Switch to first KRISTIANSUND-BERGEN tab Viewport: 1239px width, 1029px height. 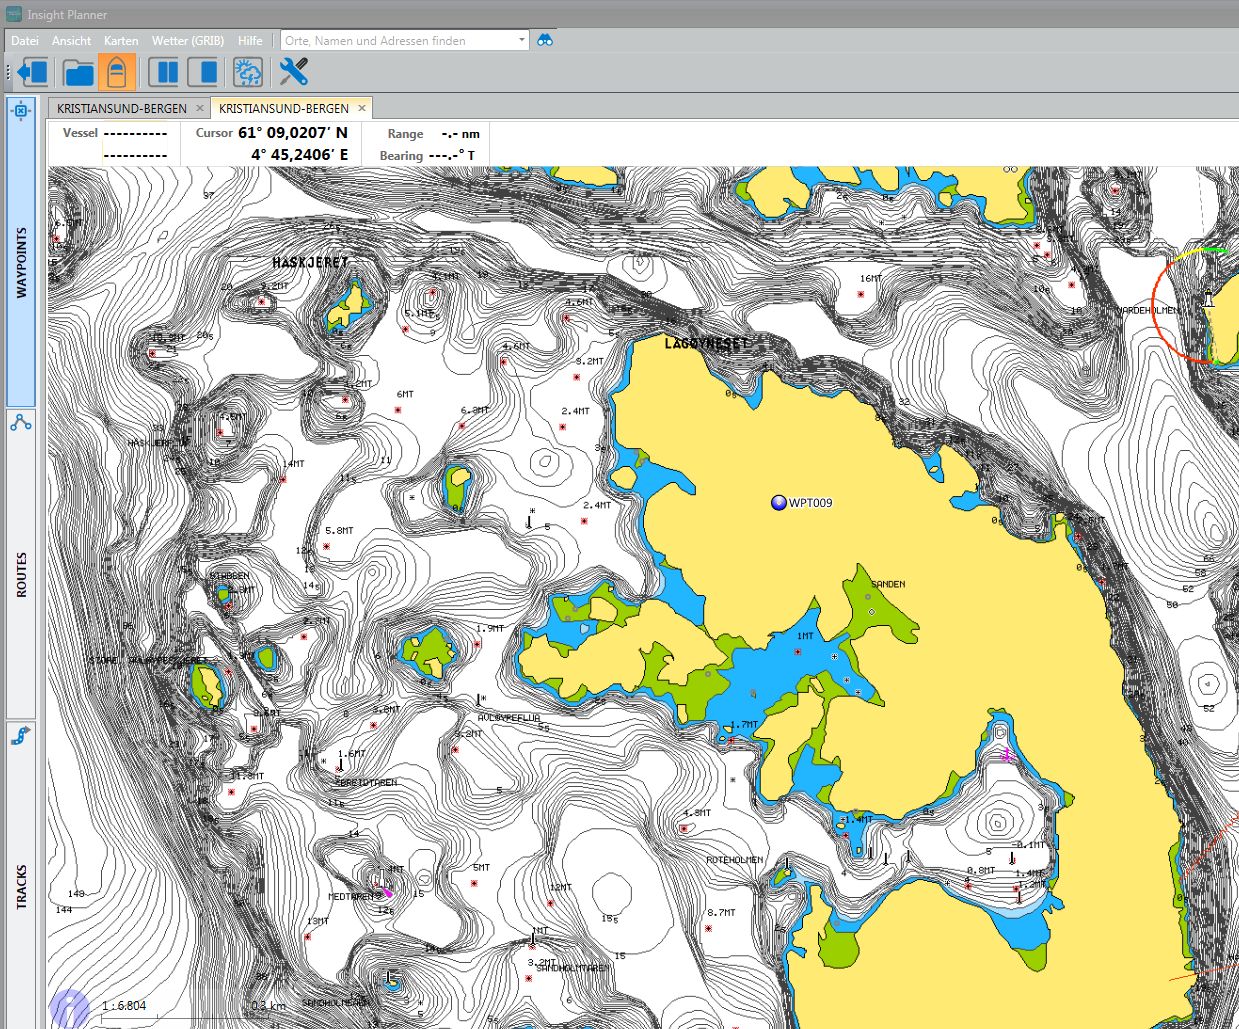pos(121,108)
